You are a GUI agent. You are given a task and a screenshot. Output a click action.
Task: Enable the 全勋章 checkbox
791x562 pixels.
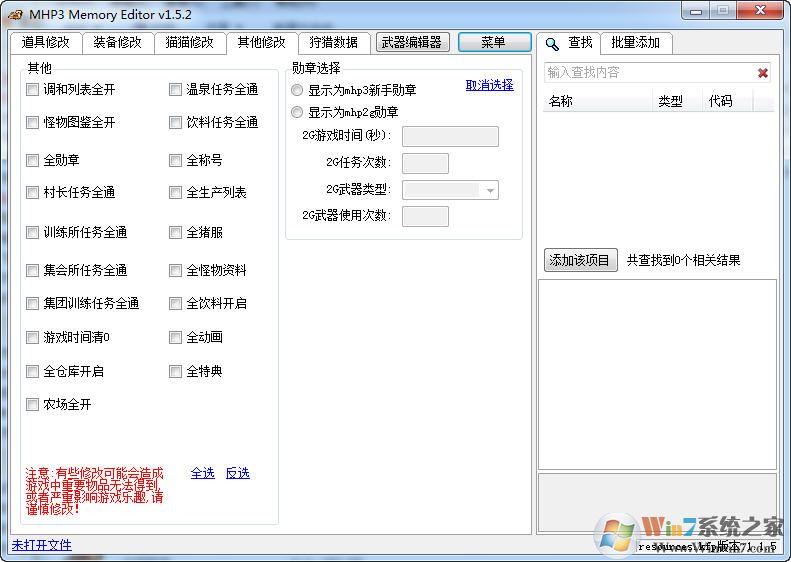click(x=32, y=160)
